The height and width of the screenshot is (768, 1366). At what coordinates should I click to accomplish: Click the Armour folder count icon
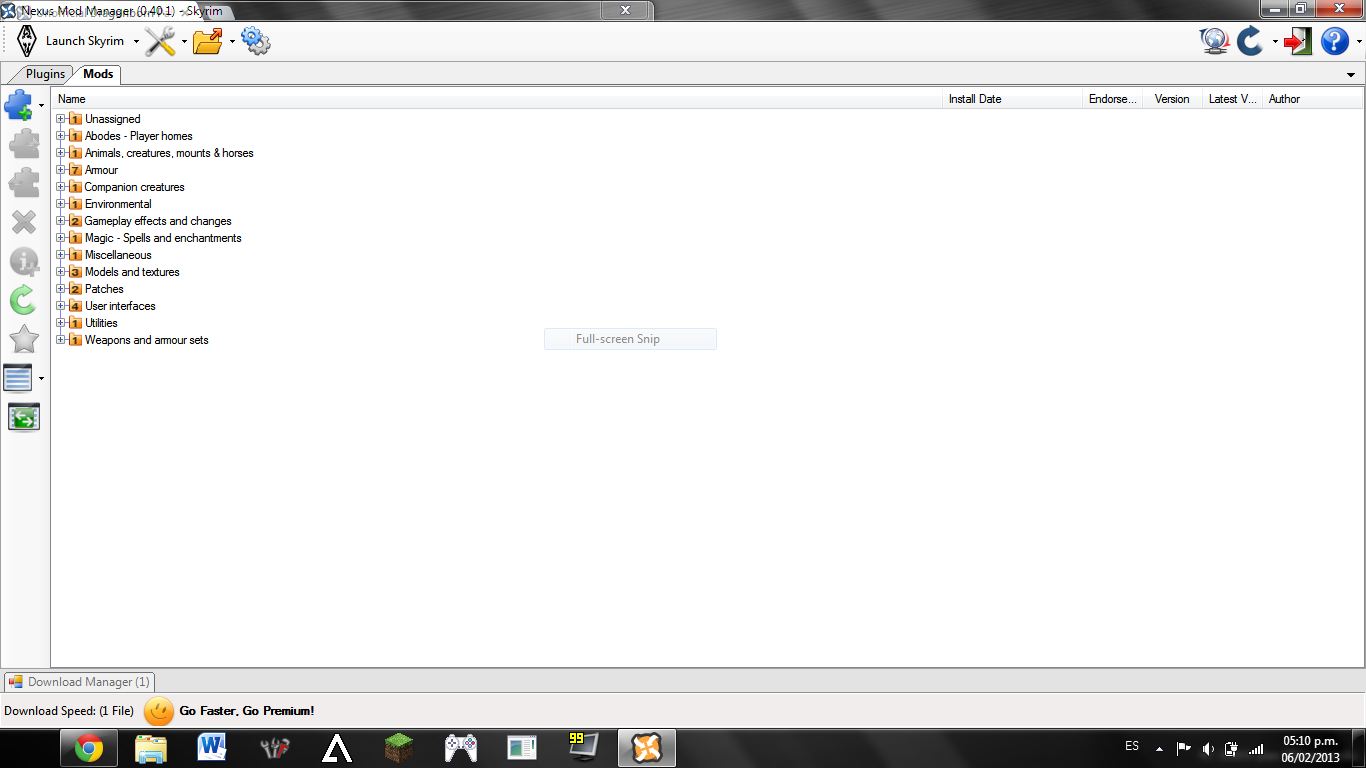pos(75,170)
